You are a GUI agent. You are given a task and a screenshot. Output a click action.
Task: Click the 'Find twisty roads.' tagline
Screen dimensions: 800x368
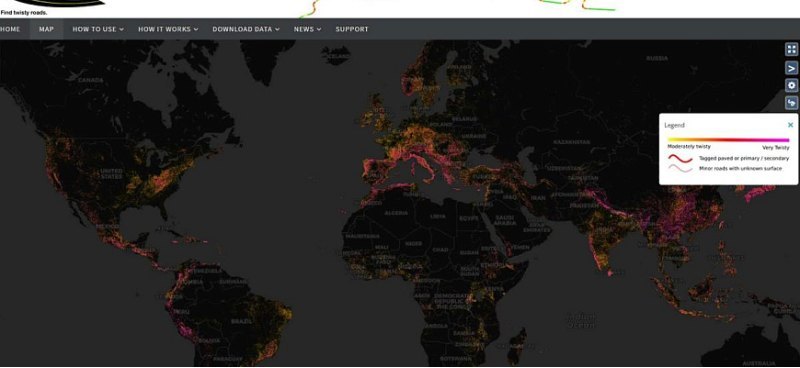pos(23,13)
